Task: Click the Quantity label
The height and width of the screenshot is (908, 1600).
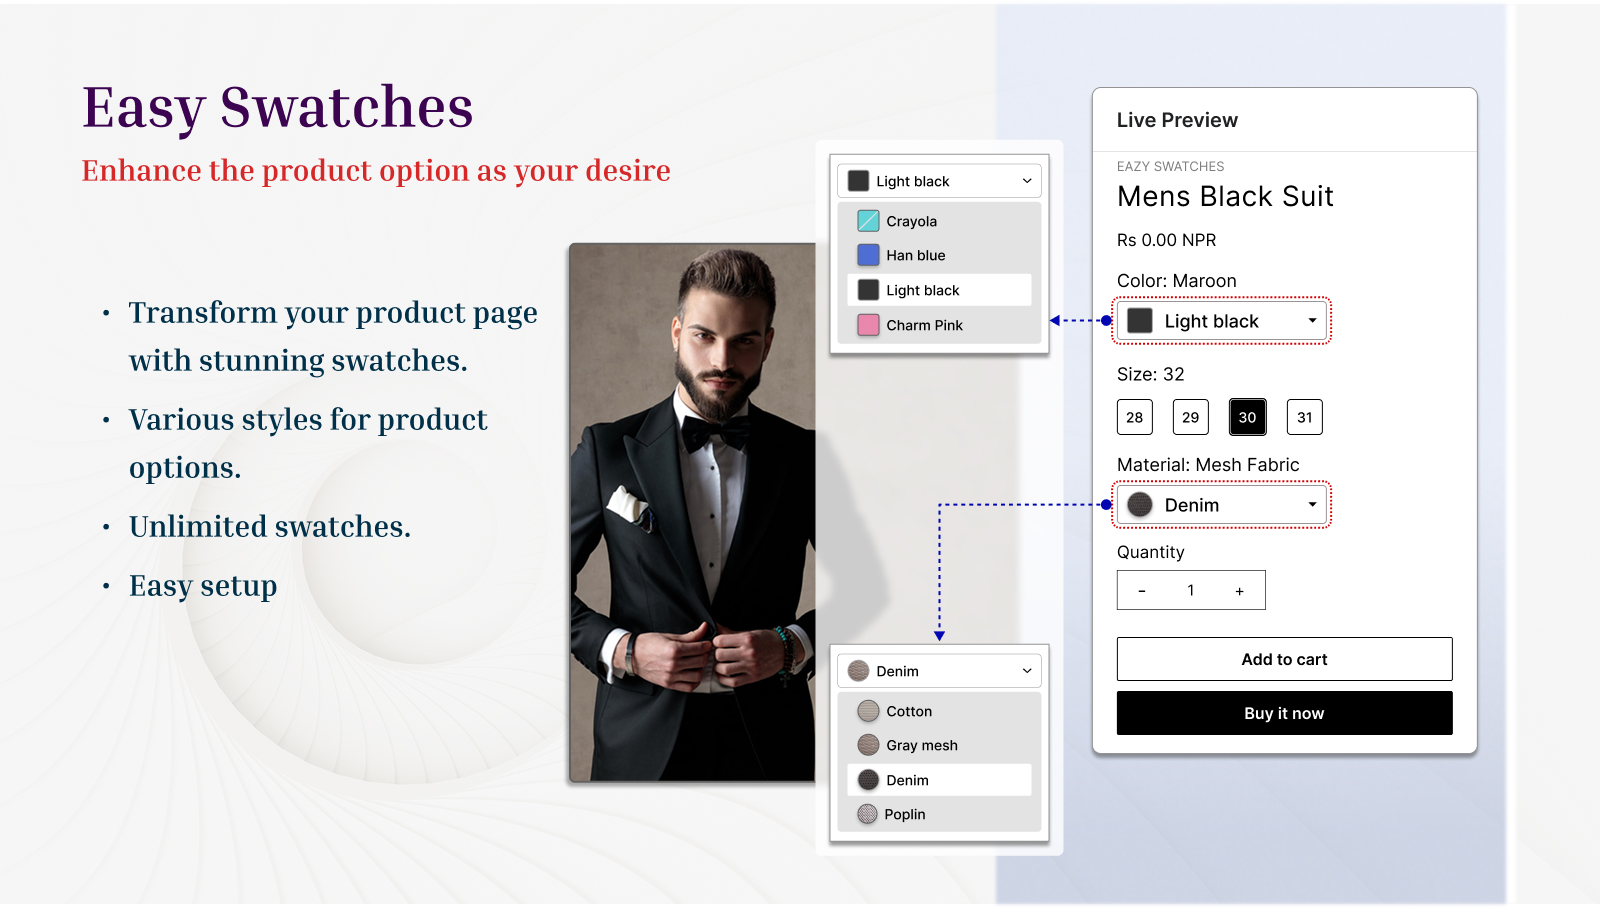Action: coord(1151,552)
